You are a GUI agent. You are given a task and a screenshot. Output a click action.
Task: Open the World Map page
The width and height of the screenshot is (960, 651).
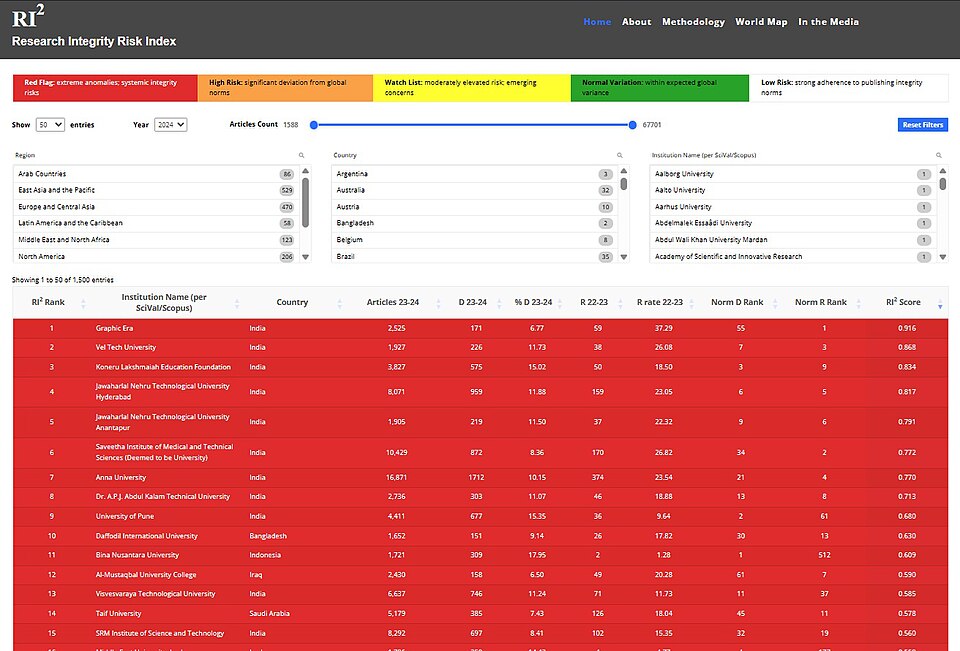(761, 22)
